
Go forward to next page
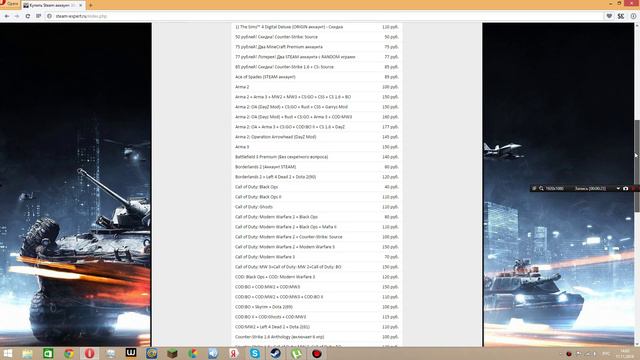click(17, 16)
